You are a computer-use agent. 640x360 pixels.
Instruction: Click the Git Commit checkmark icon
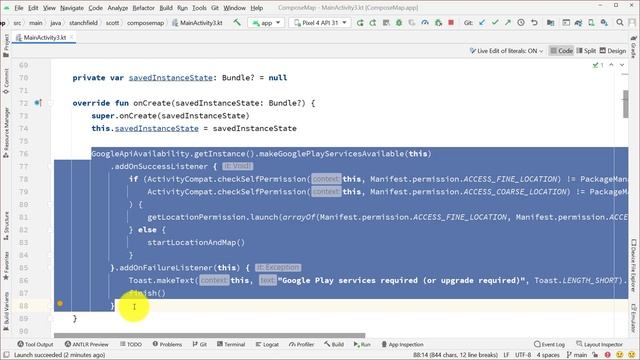pos(495,23)
